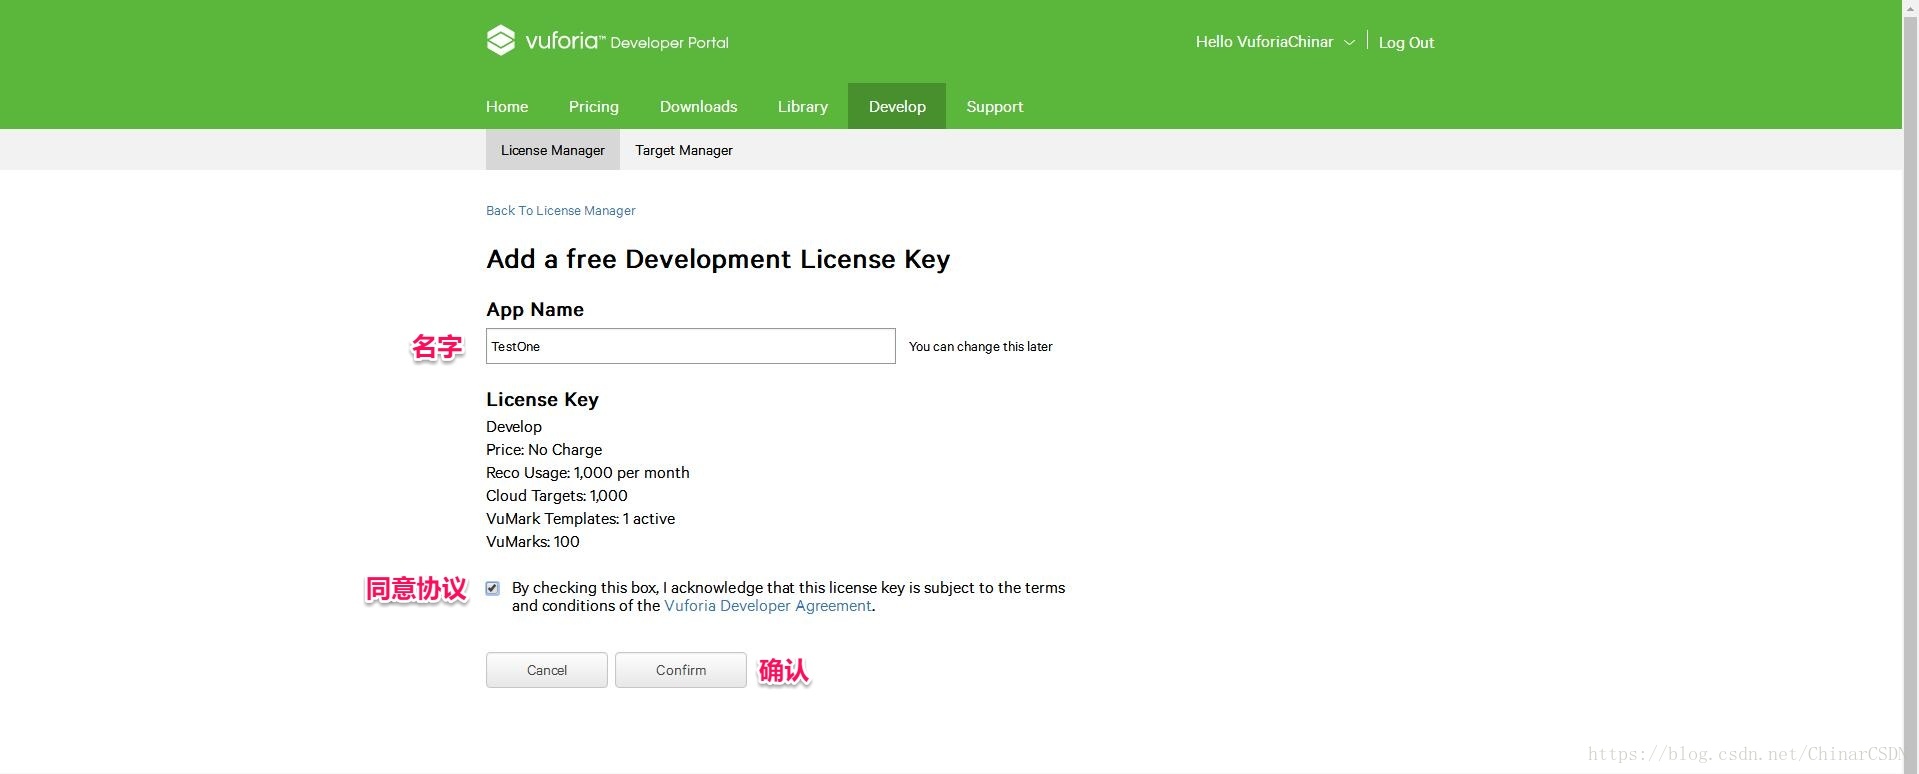Click the "VuMarks: 100" line
The width and height of the screenshot is (1919, 774).
tap(533, 542)
